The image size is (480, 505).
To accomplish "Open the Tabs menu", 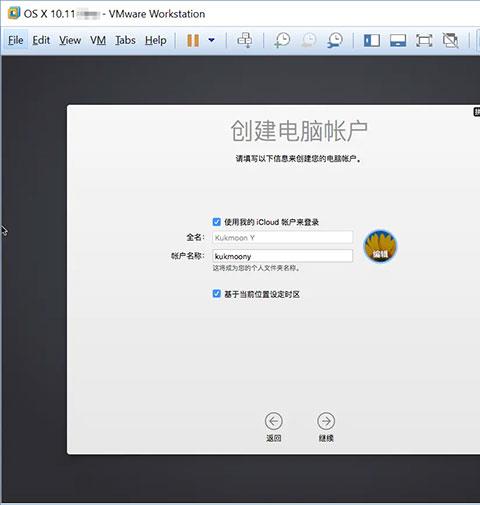I will (x=125, y=40).
